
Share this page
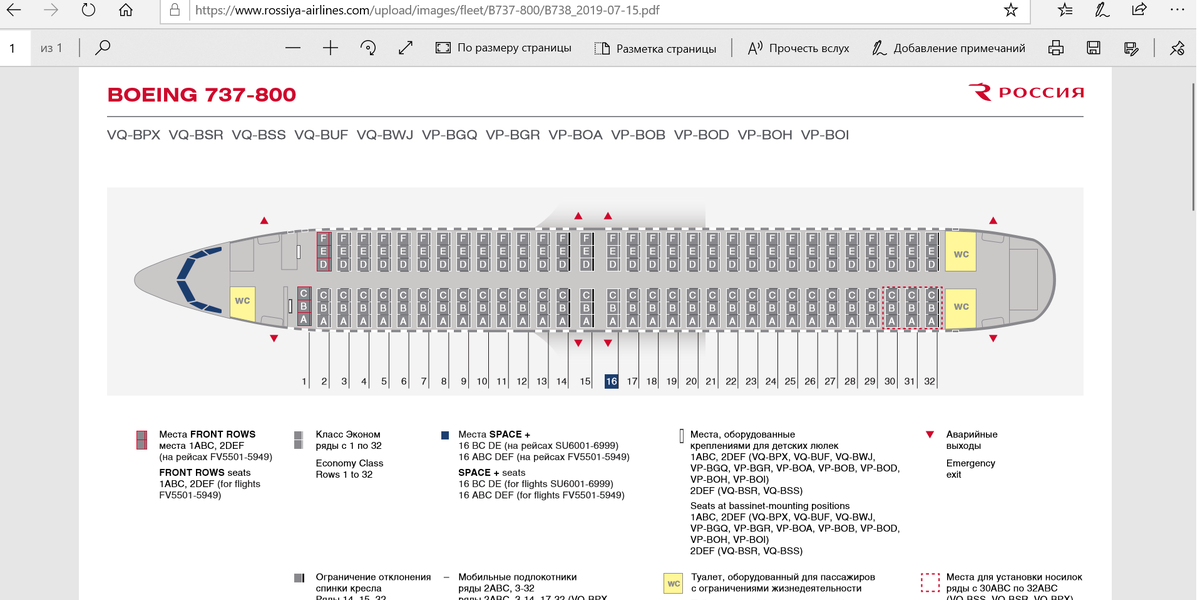click(x=1138, y=10)
